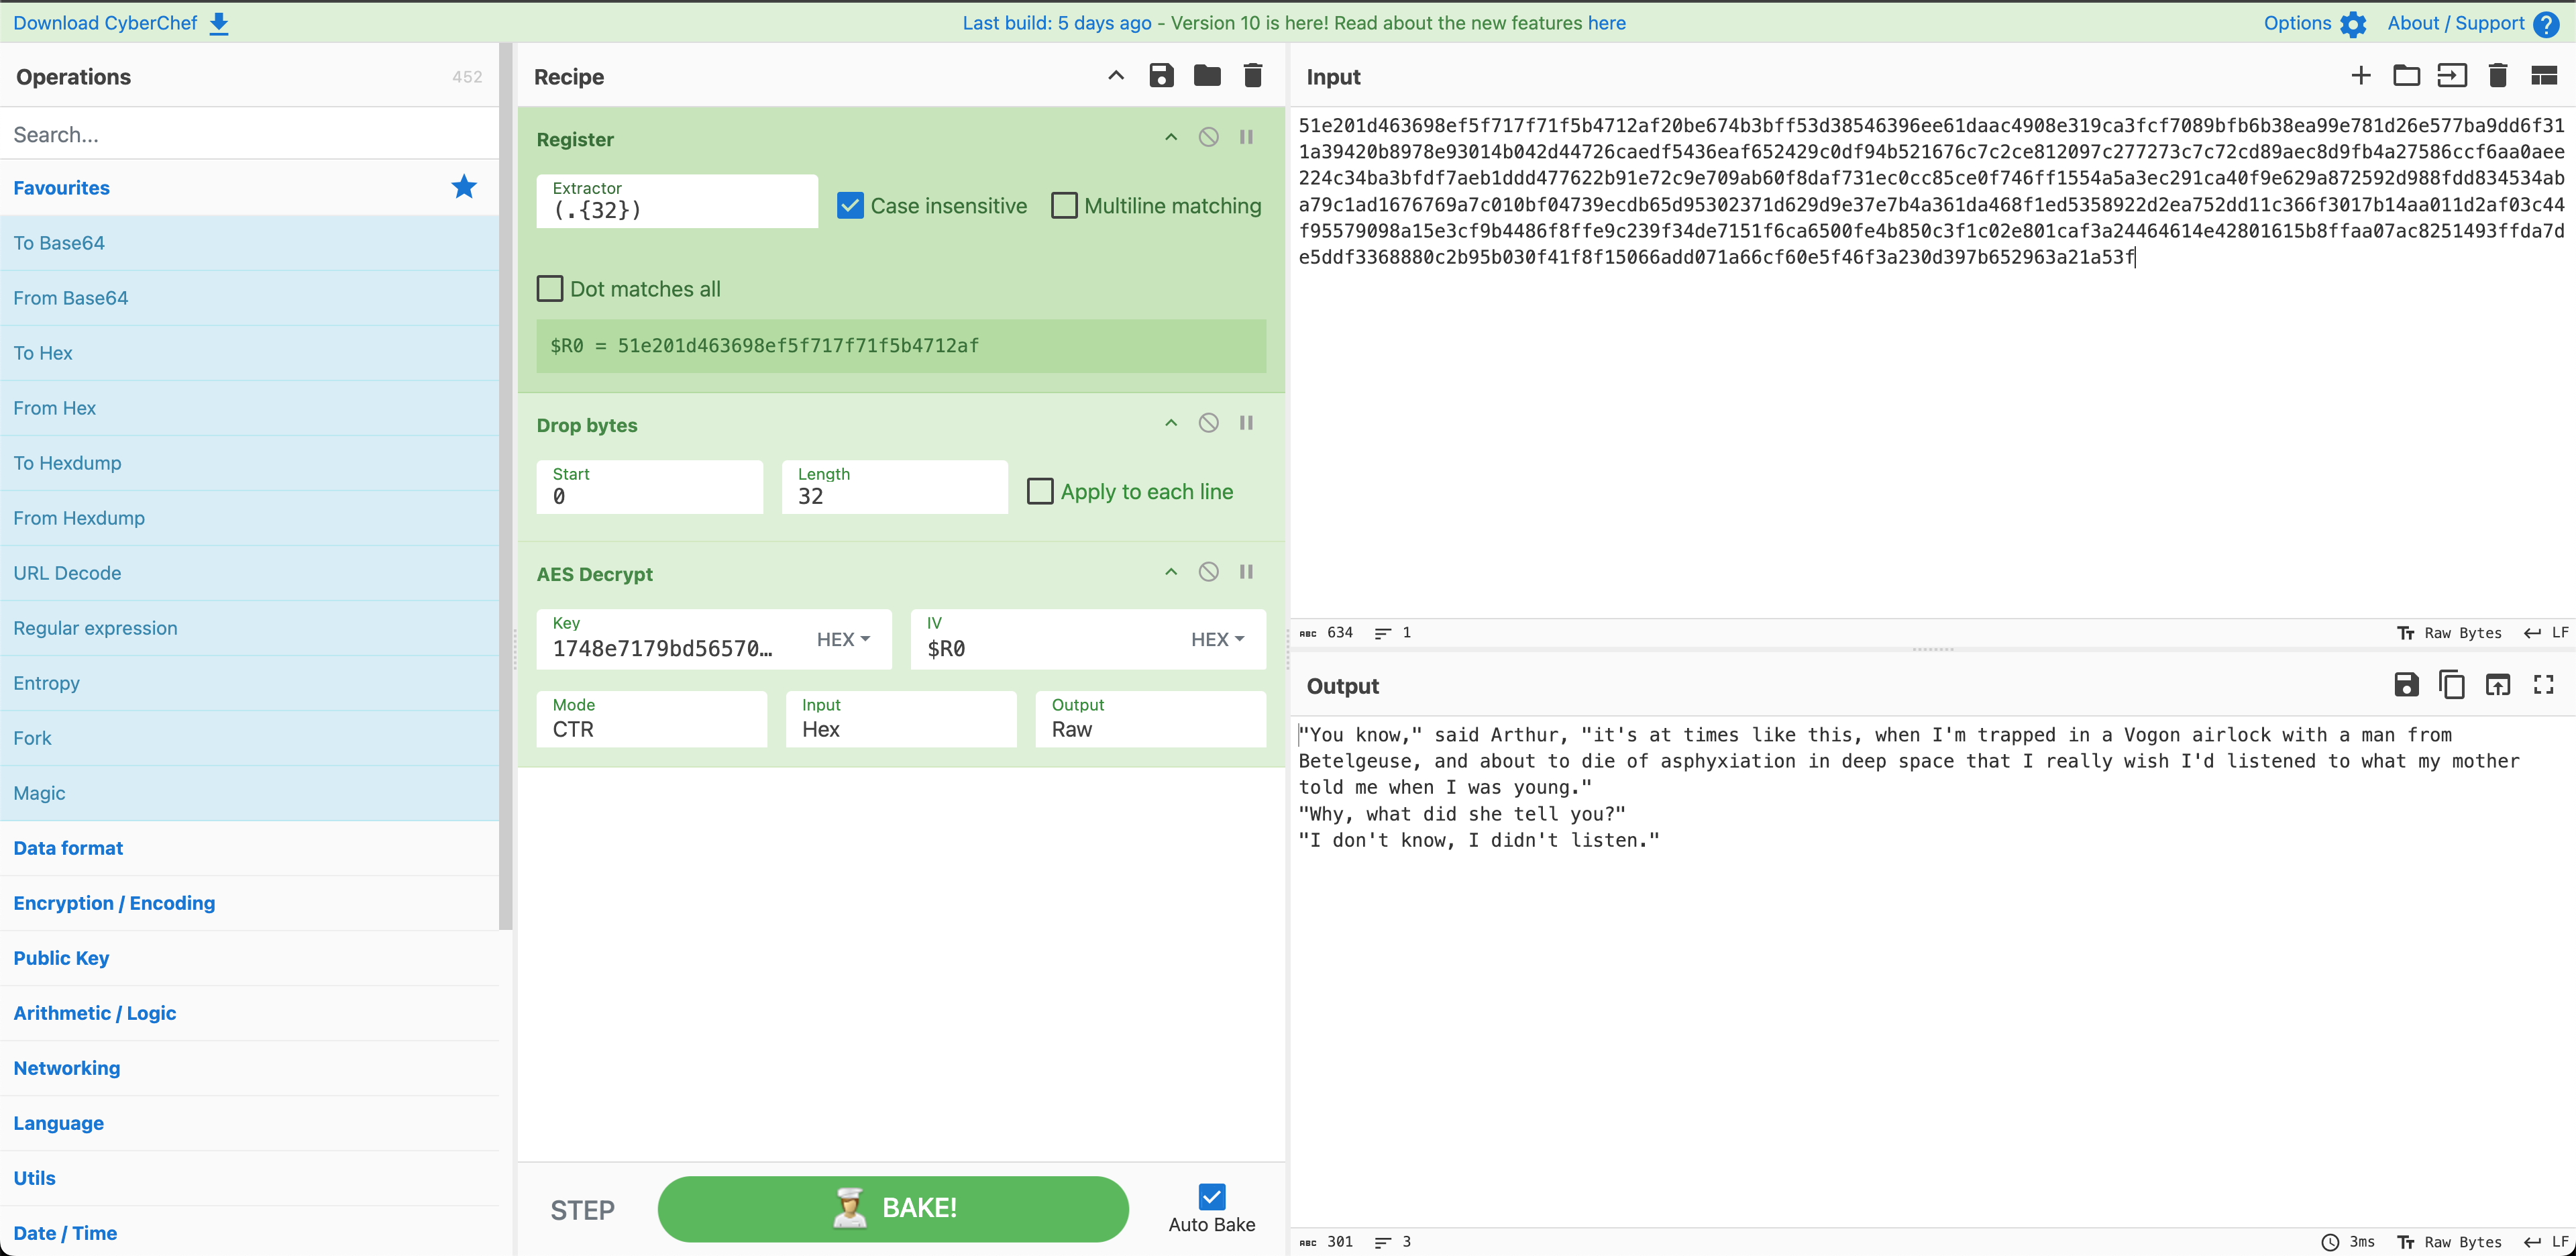Add a new input tab
The height and width of the screenshot is (1256, 2576).
[x=2360, y=76]
